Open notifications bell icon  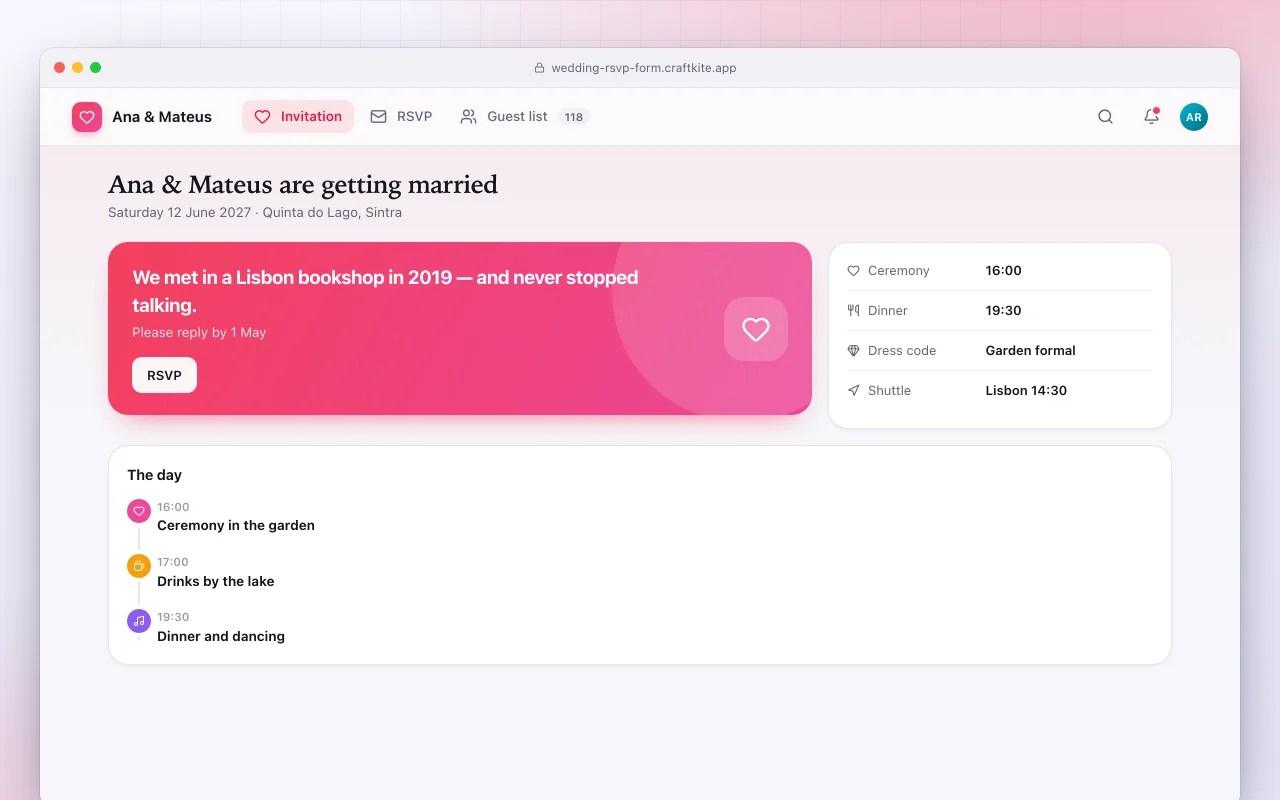[1151, 117]
